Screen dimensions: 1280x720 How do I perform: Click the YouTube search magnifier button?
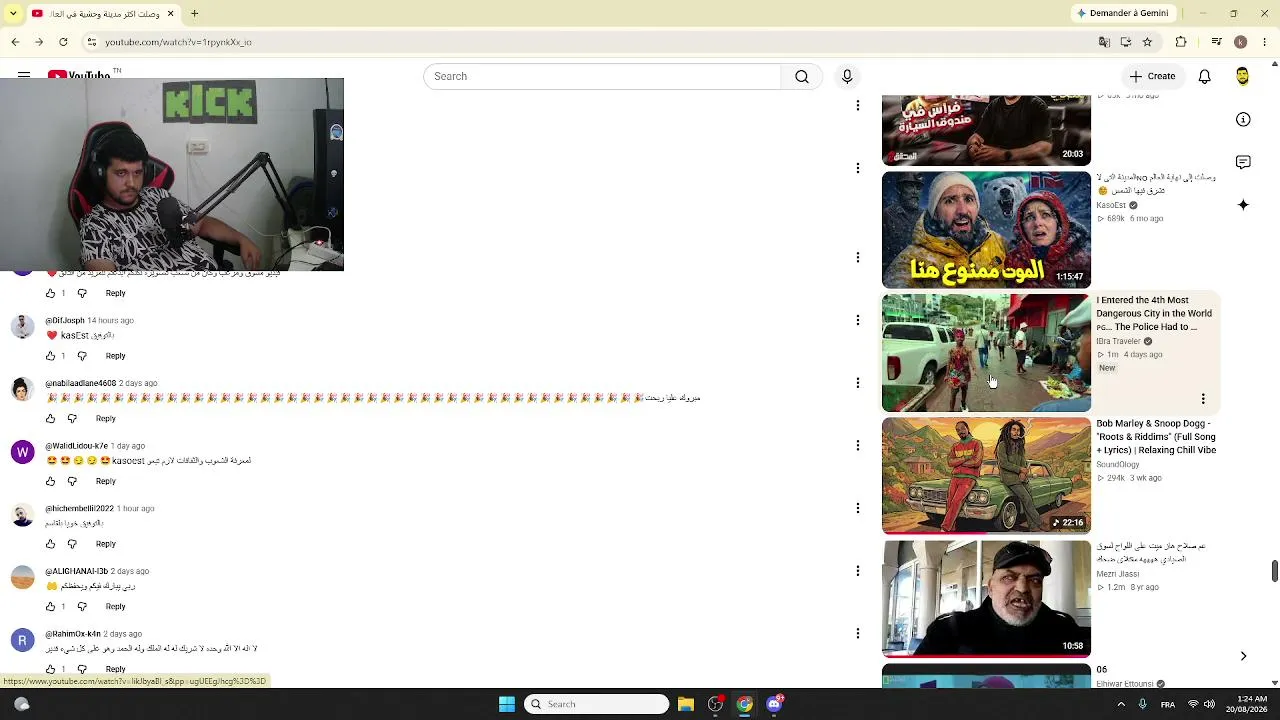click(x=802, y=77)
